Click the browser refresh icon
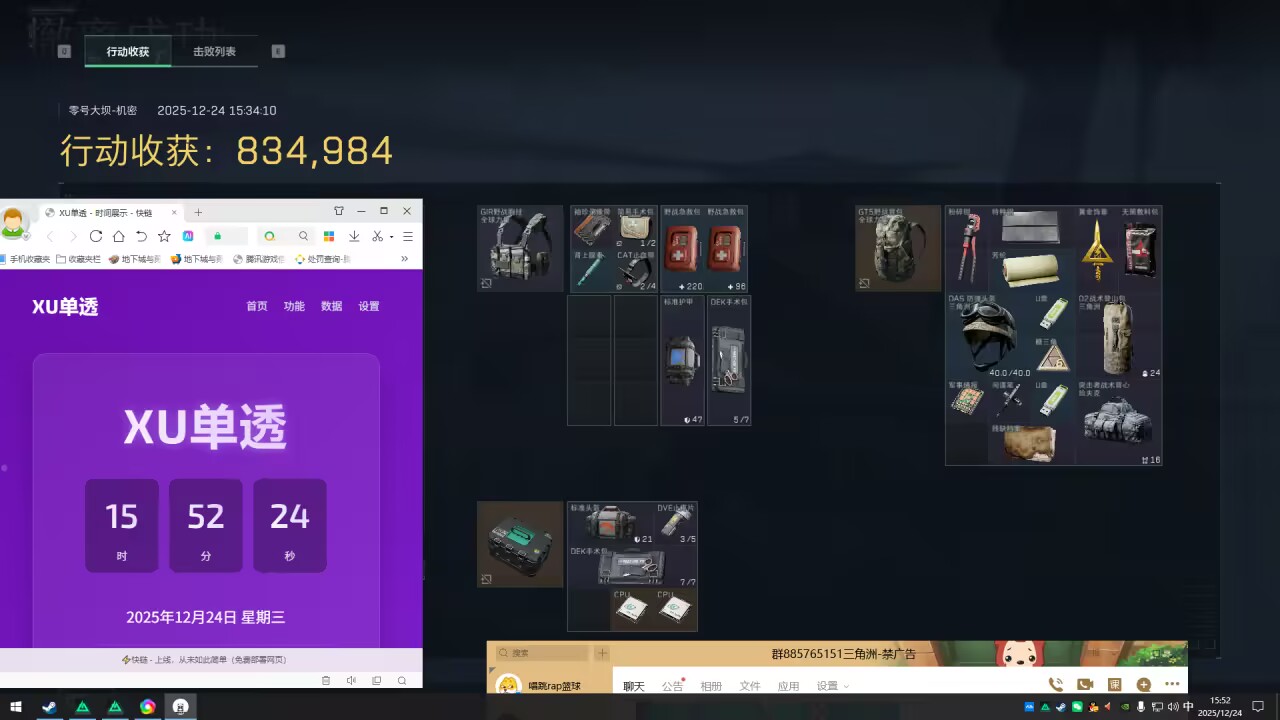The width and height of the screenshot is (1280, 720). pos(96,236)
